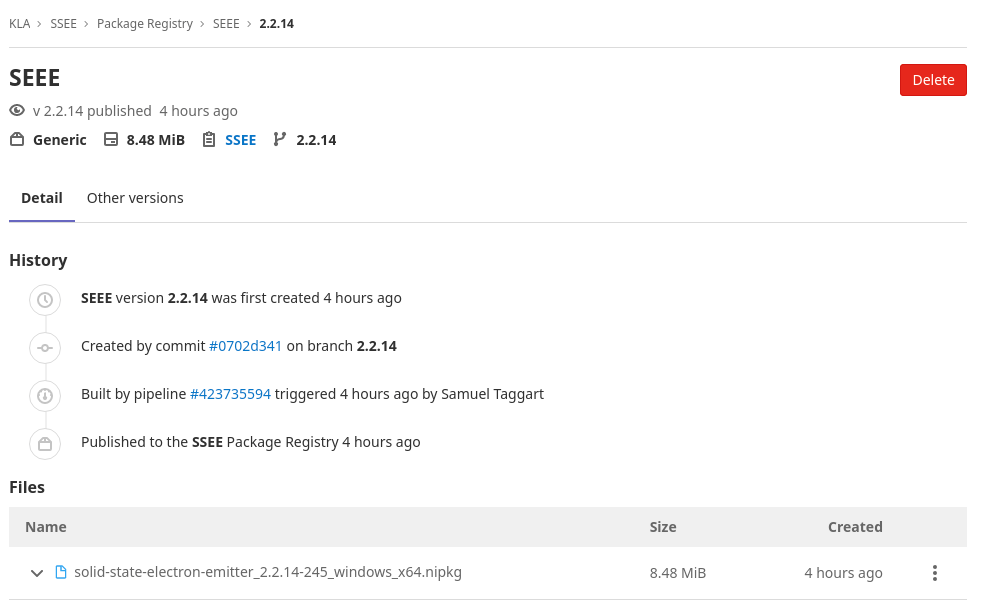This screenshot has width=993, height=613.
Task: Click the eye icon beside v 2.2.14 published
Action: click(17, 111)
